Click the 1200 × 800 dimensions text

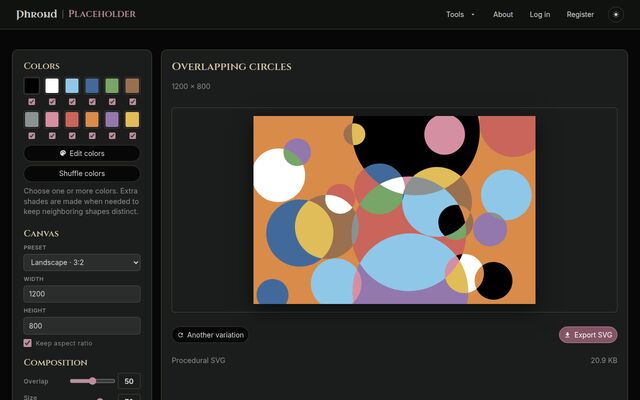tap(191, 87)
